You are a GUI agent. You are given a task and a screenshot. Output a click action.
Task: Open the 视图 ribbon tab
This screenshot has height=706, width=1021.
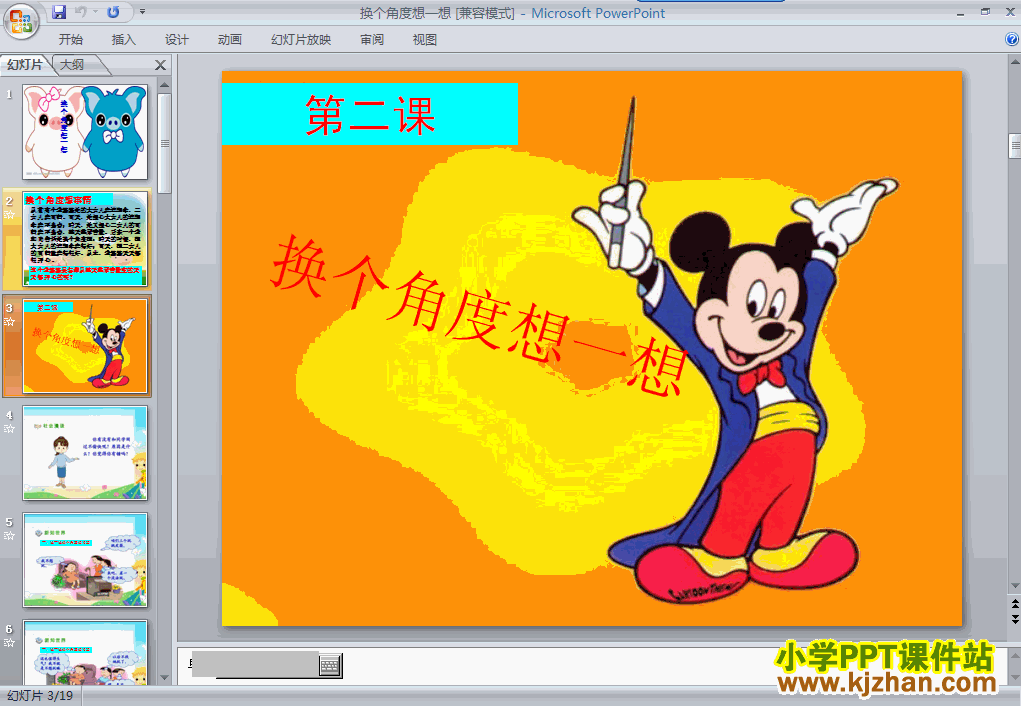coord(425,40)
